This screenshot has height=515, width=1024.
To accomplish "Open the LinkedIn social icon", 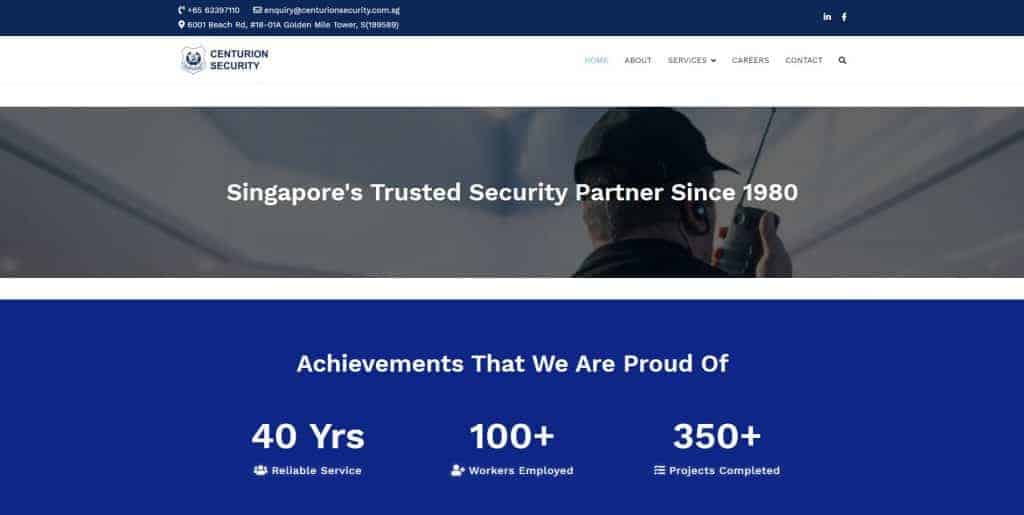I will pos(827,17).
